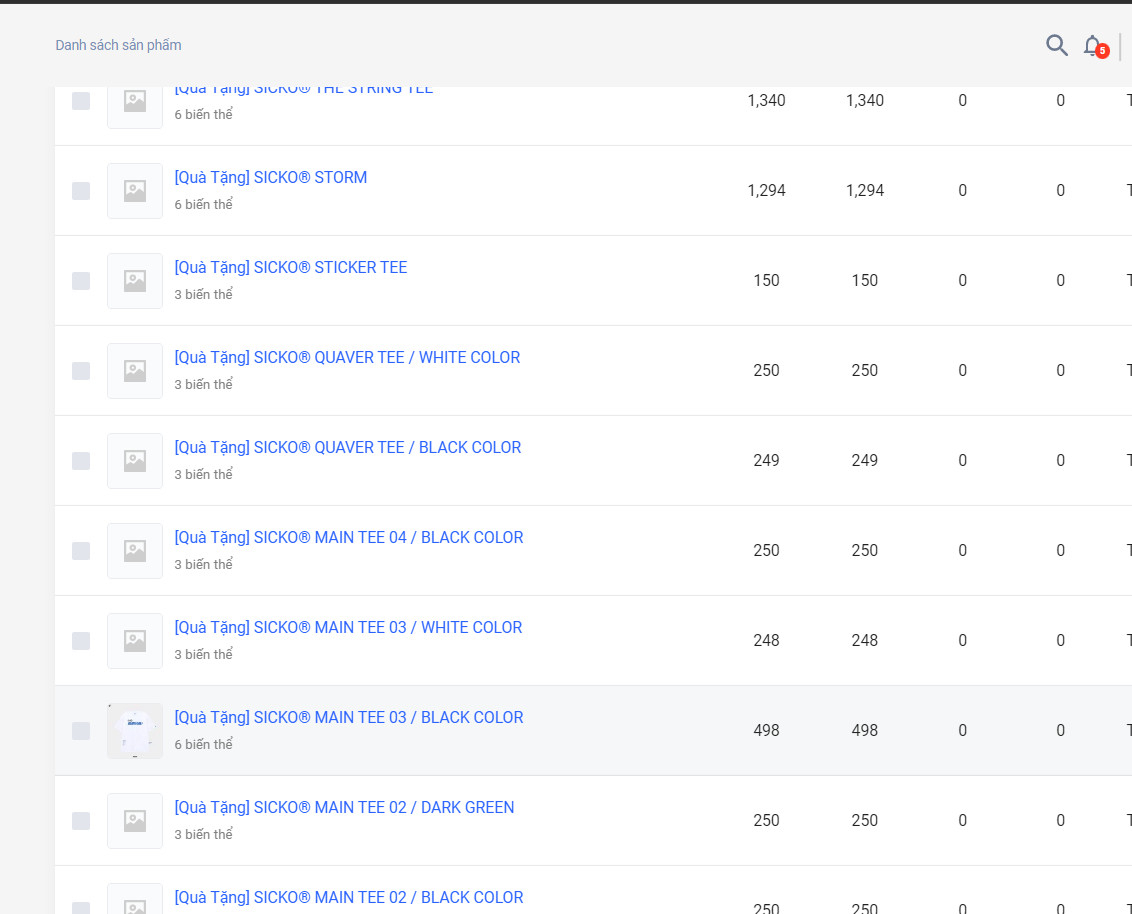
Task: Click QUAVER TEE BLACK COLOR image placeholder
Action: 135,461
